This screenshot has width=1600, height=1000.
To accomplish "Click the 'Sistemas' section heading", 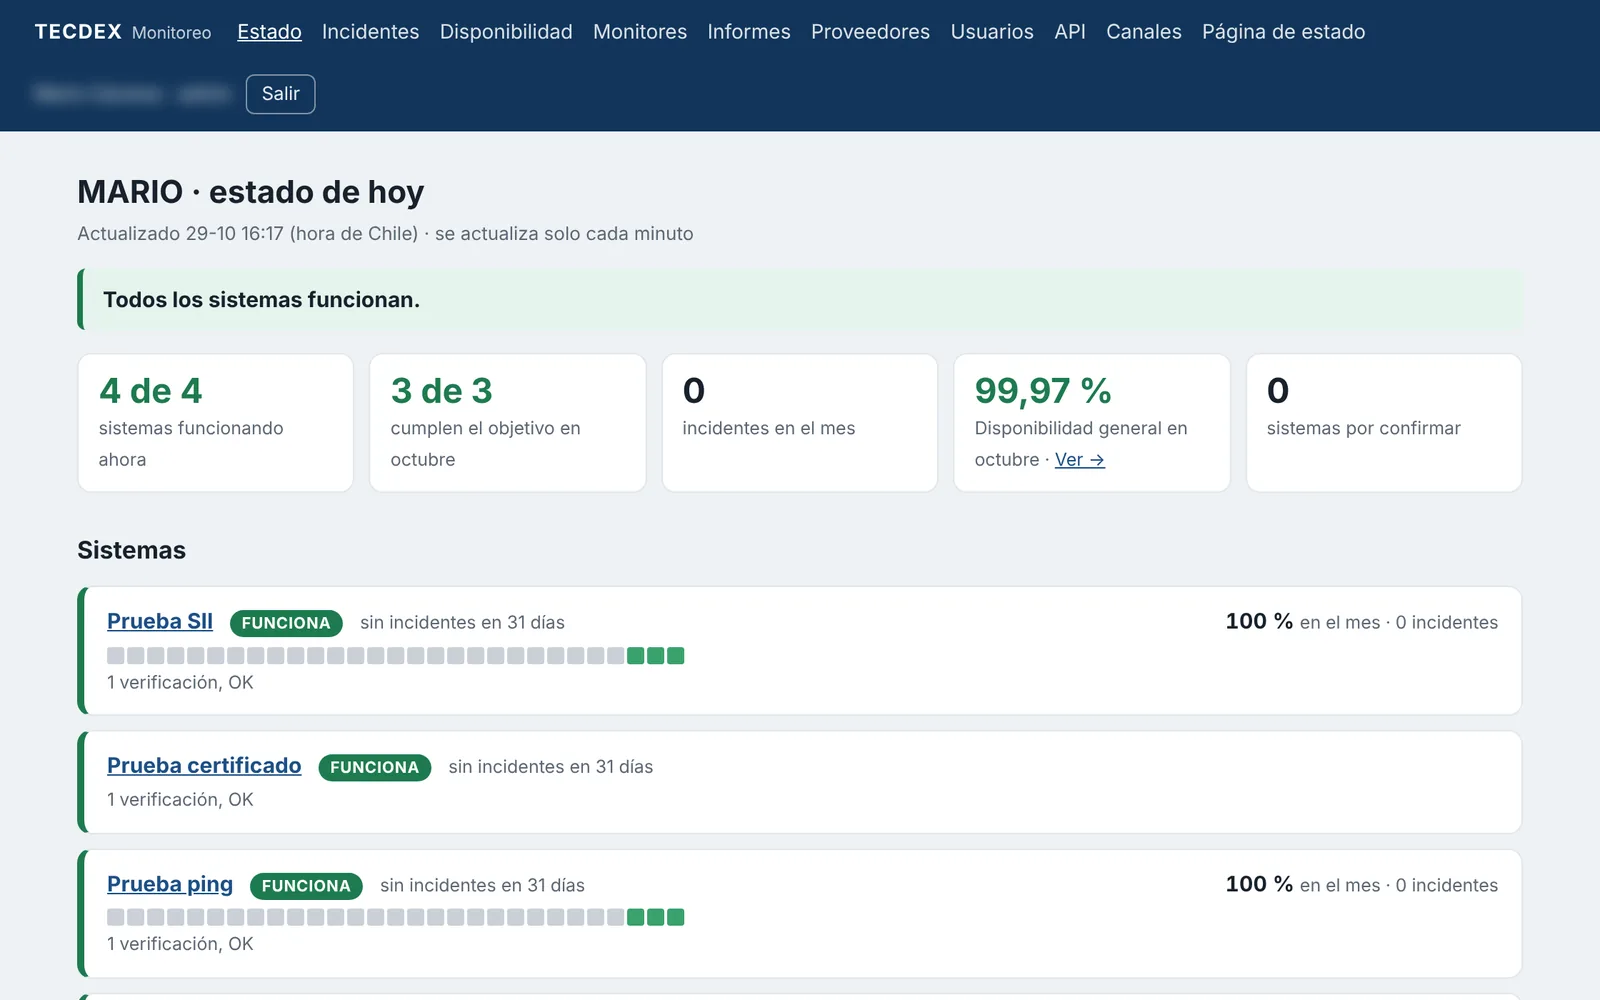I will [x=131, y=550].
